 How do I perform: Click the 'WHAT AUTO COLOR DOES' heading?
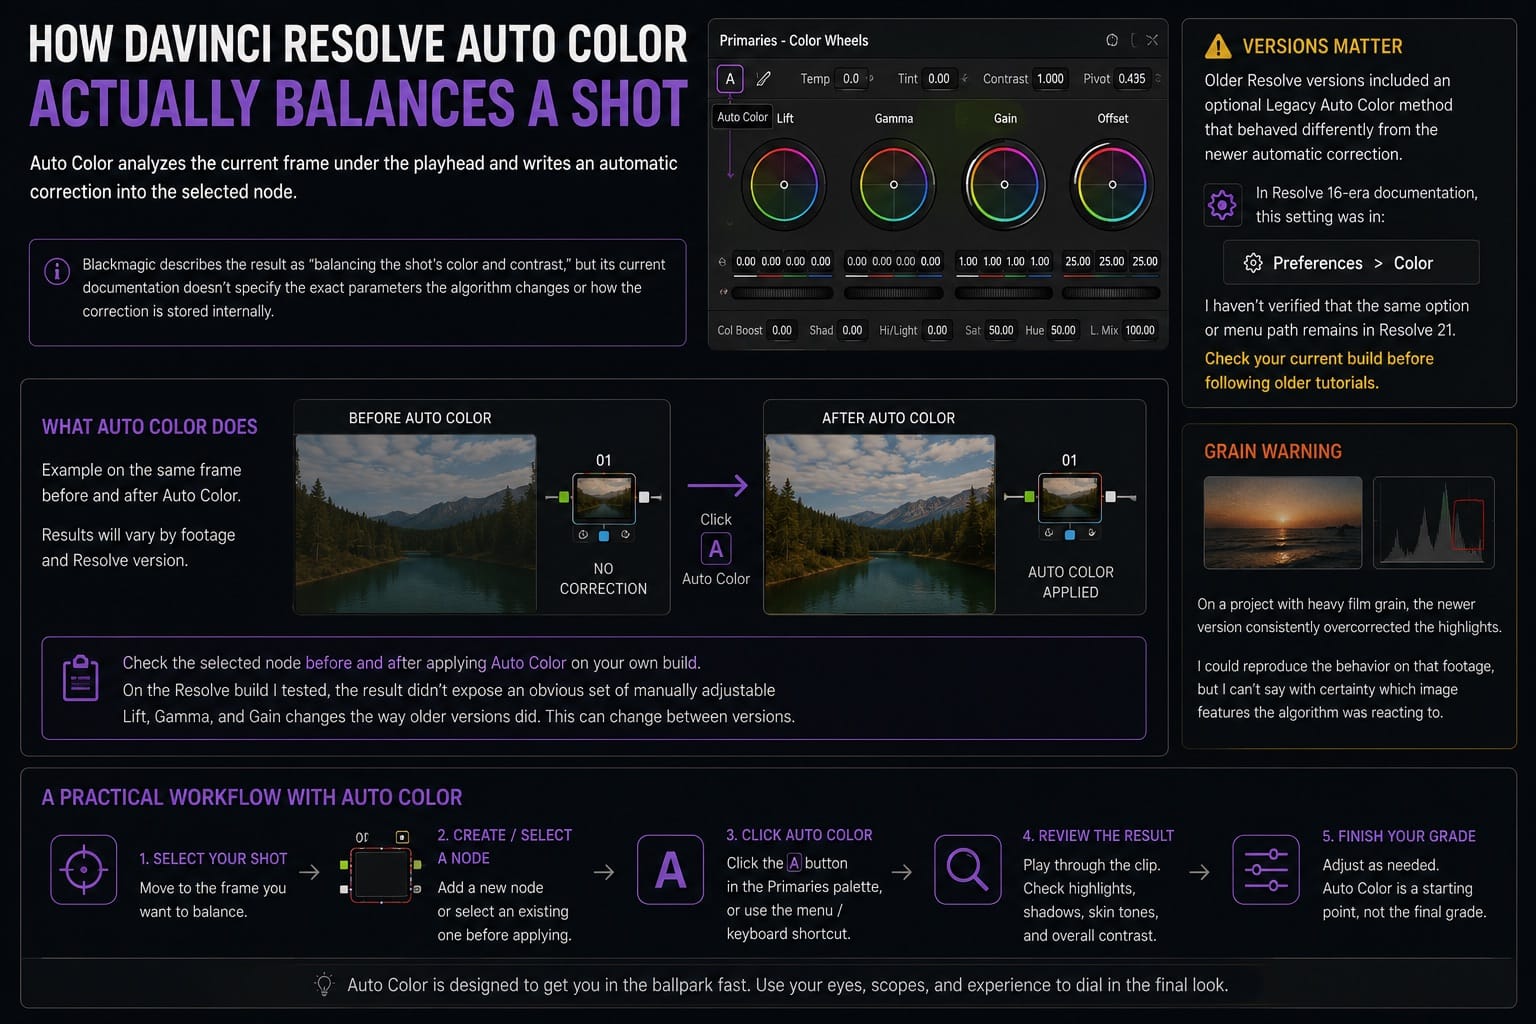[x=150, y=427]
